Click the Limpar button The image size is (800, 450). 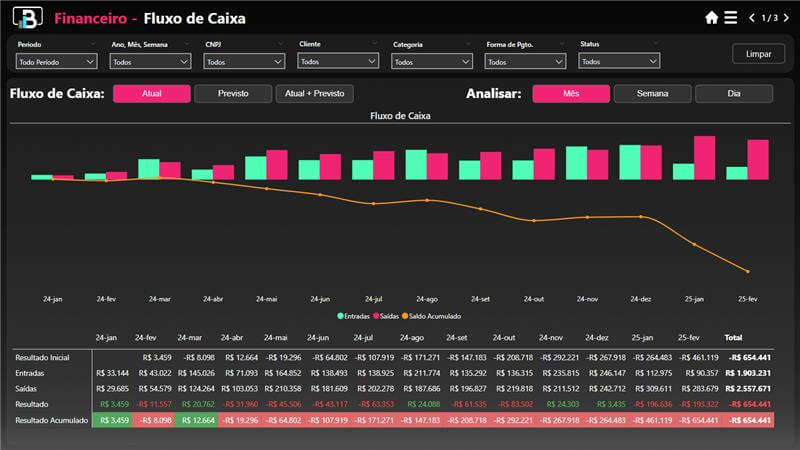coord(758,54)
